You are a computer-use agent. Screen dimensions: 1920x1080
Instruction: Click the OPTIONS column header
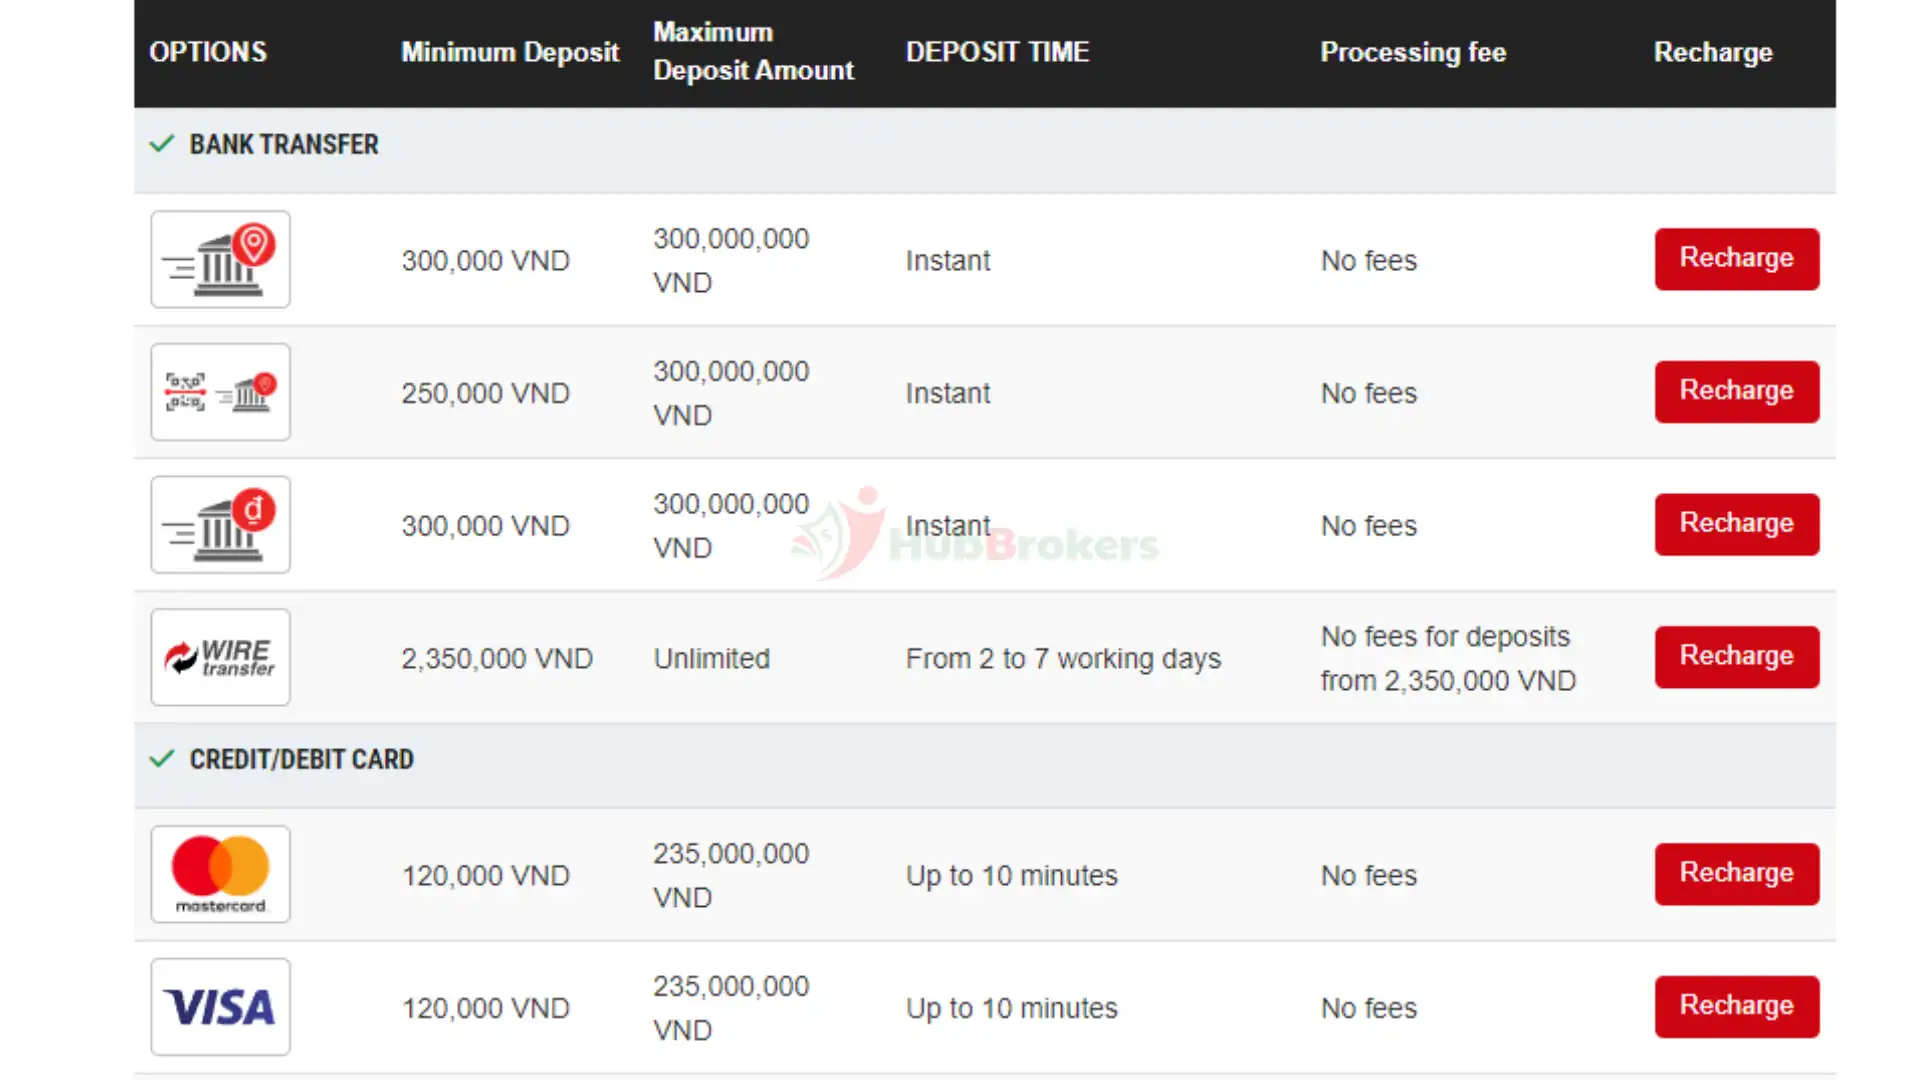click(x=208, y=52)
